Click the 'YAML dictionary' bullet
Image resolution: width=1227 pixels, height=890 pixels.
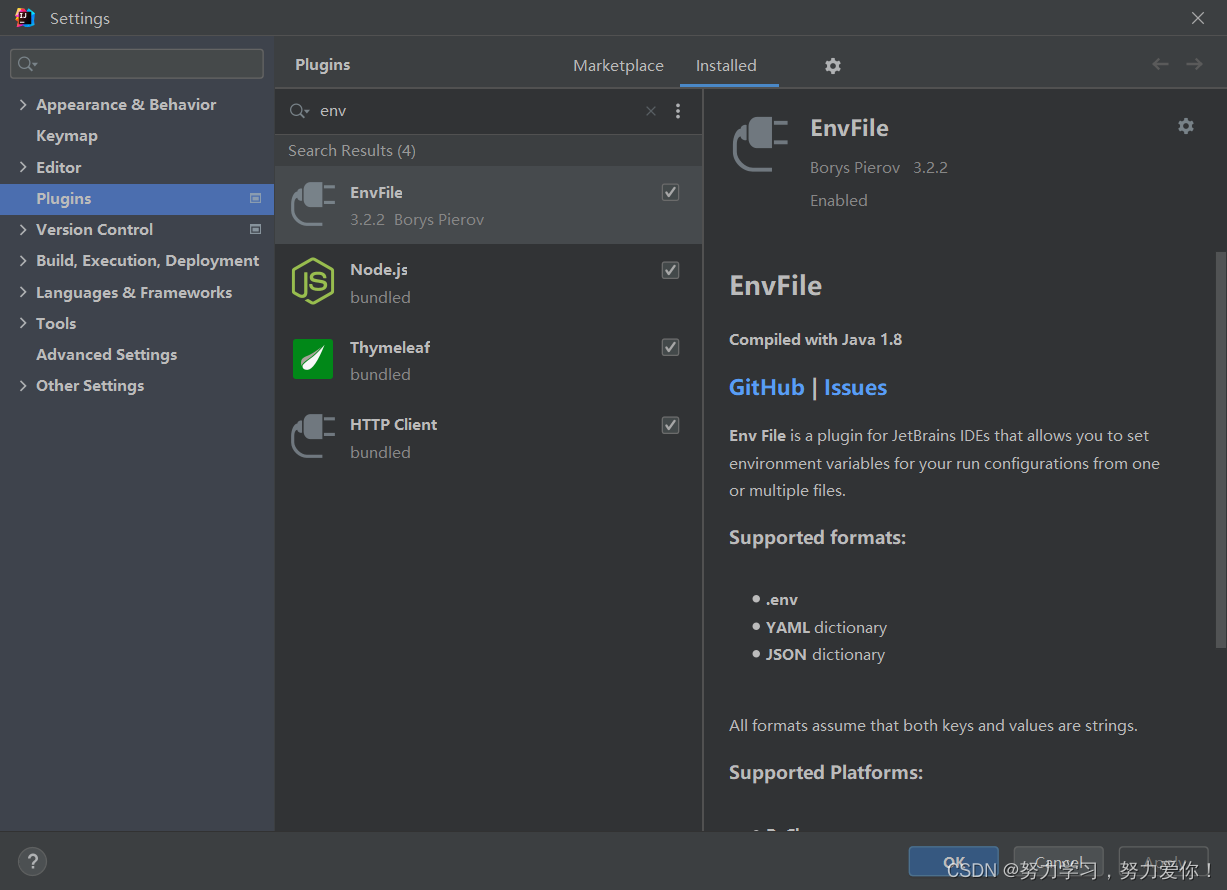826,627
